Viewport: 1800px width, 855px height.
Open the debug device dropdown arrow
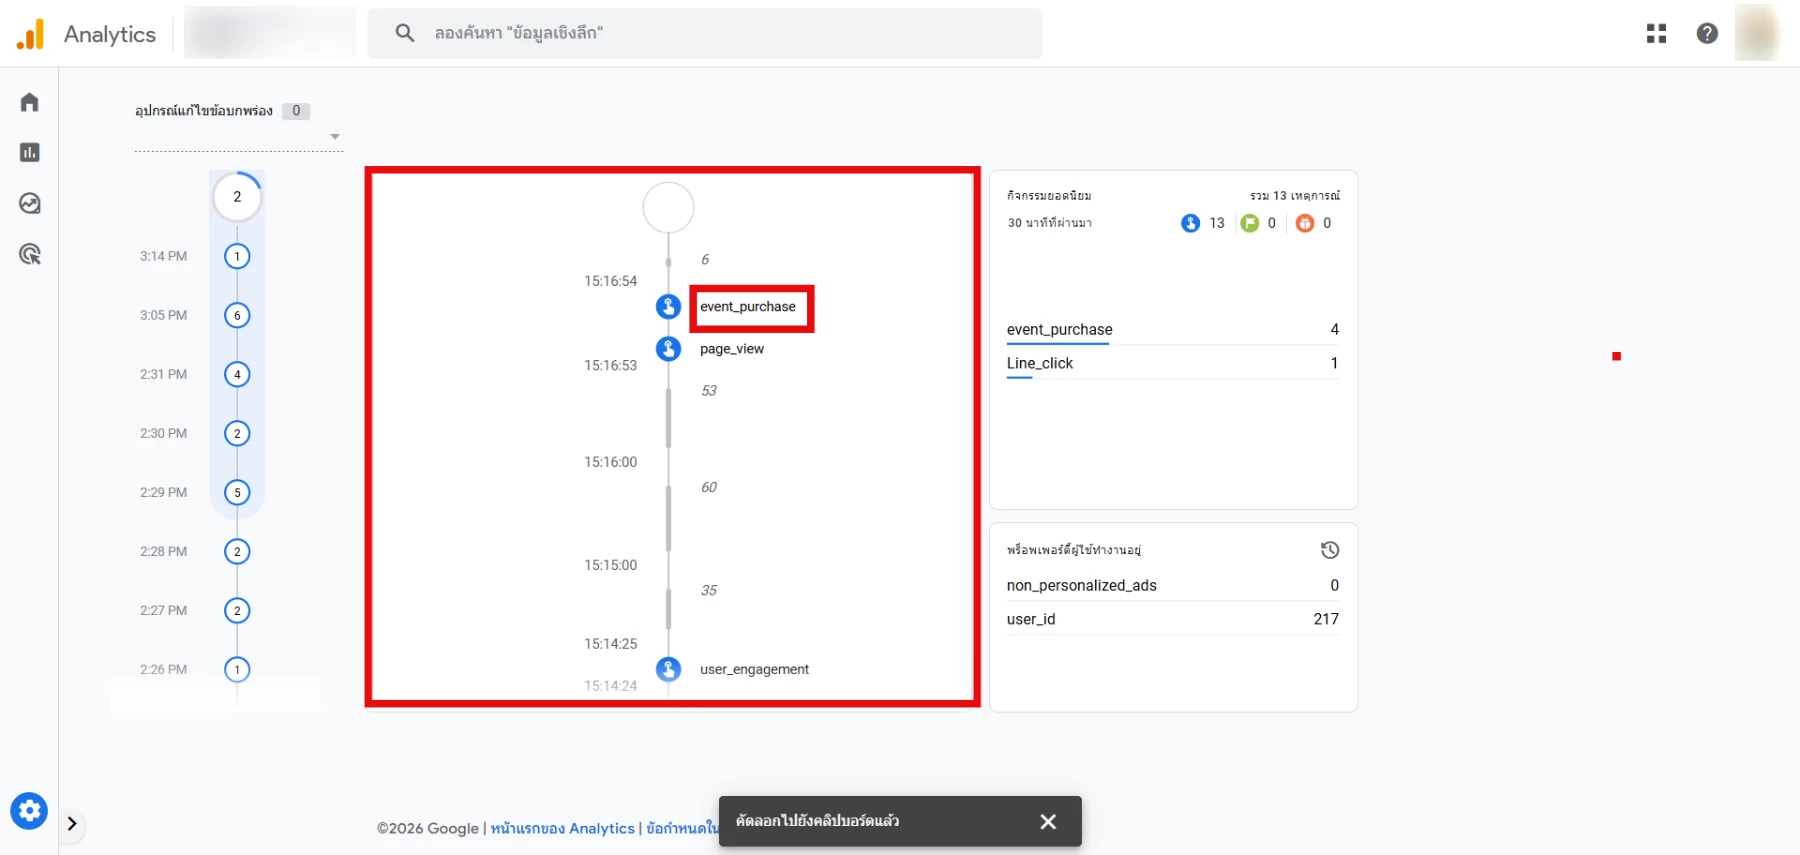[335, 137]
